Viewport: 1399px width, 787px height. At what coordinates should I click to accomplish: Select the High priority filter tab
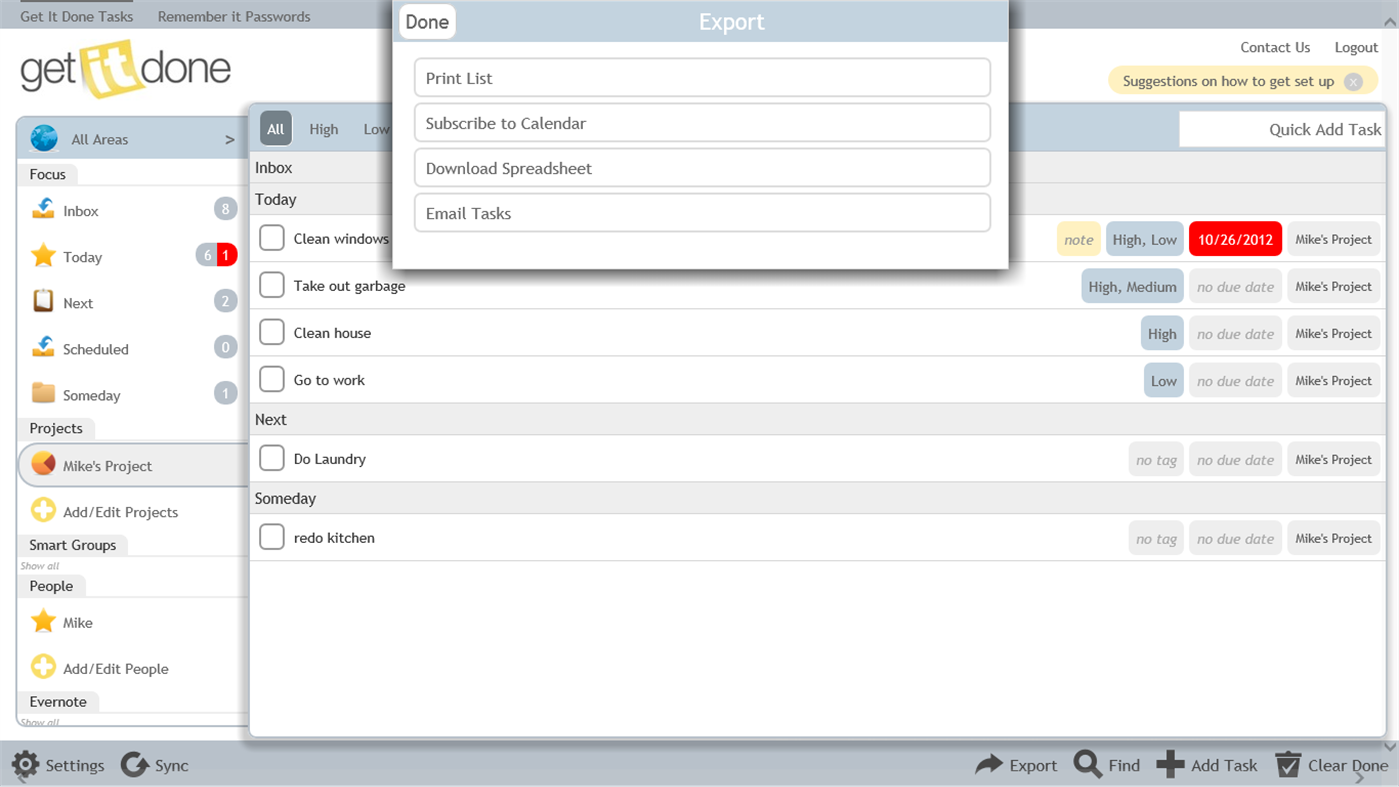tap(323, 128)
